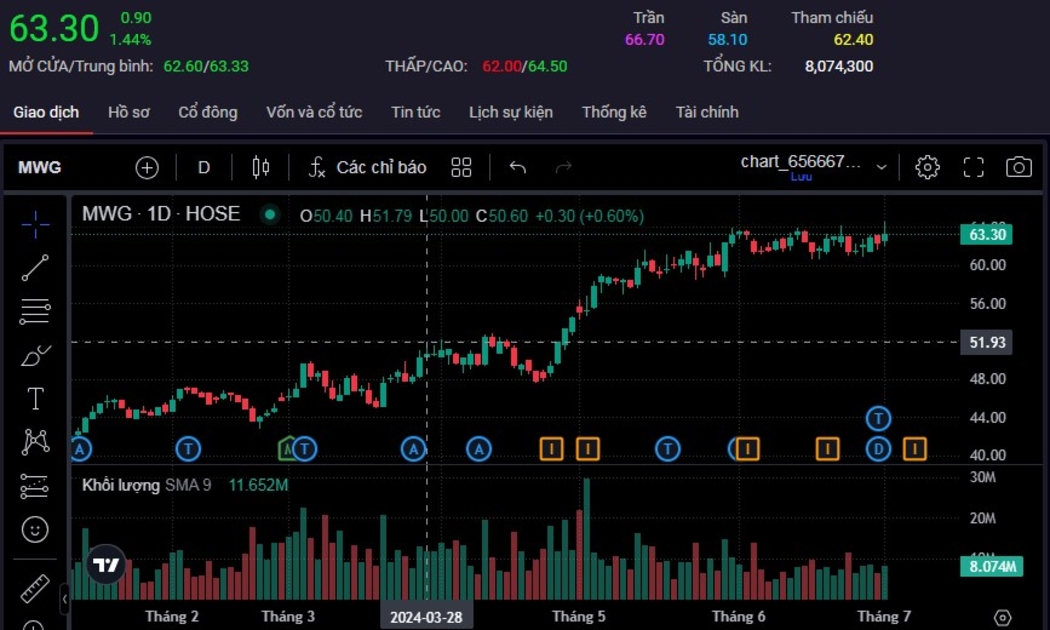Screen dimensions: 1050x630
Task: Click the MWG symbol search button
Action: [x=40, y=167]
